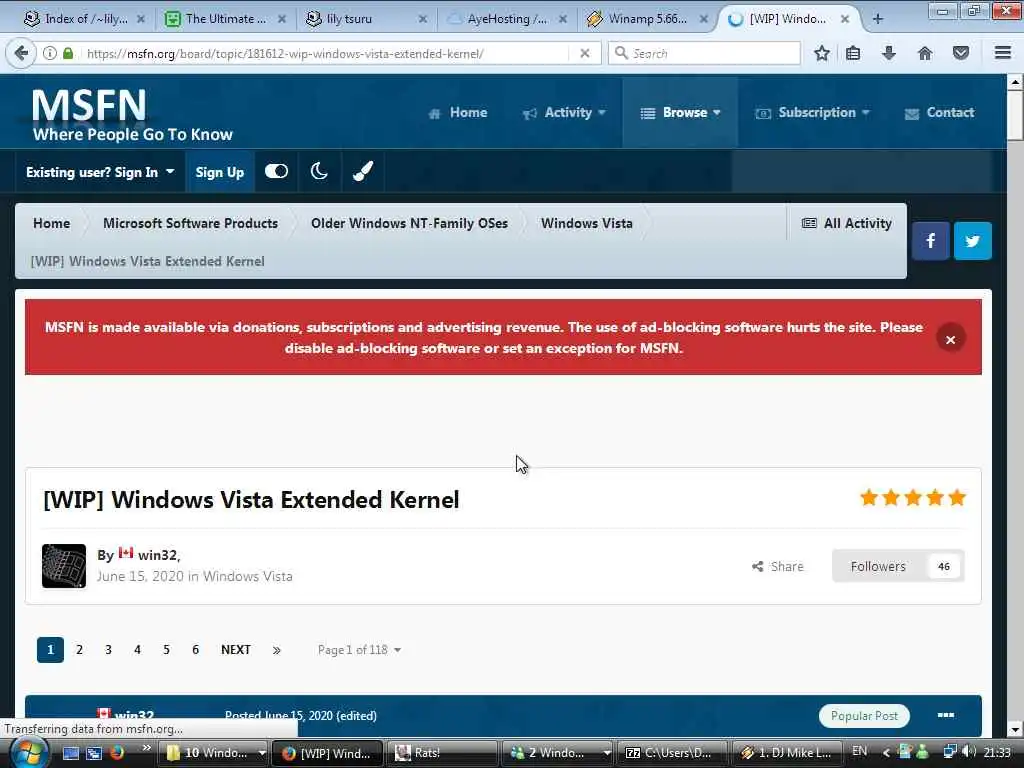Expand the Activity dropdown menu
The height and width of the screenshot is (768, 1024).
tap(565, 112)
